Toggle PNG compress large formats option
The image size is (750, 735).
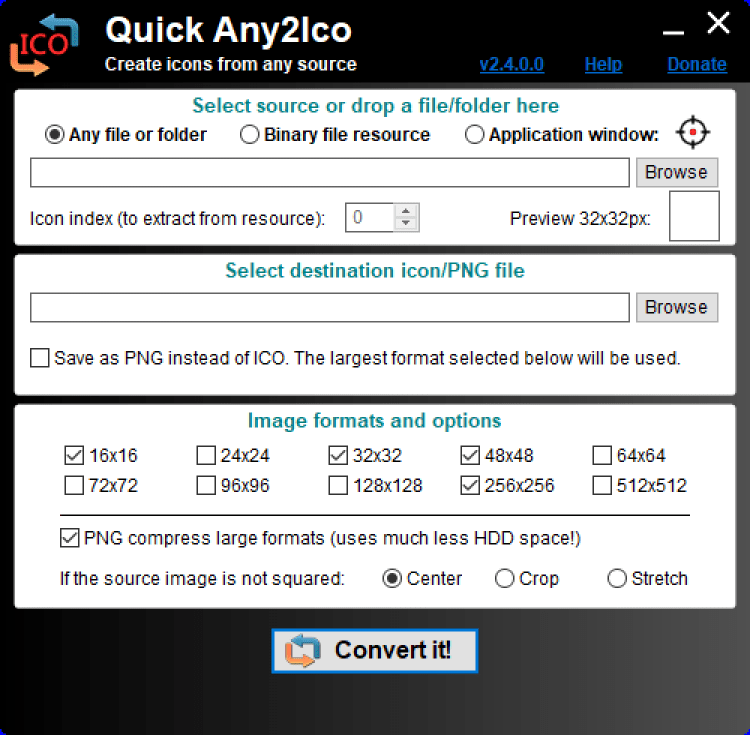(x=70, y=539)
